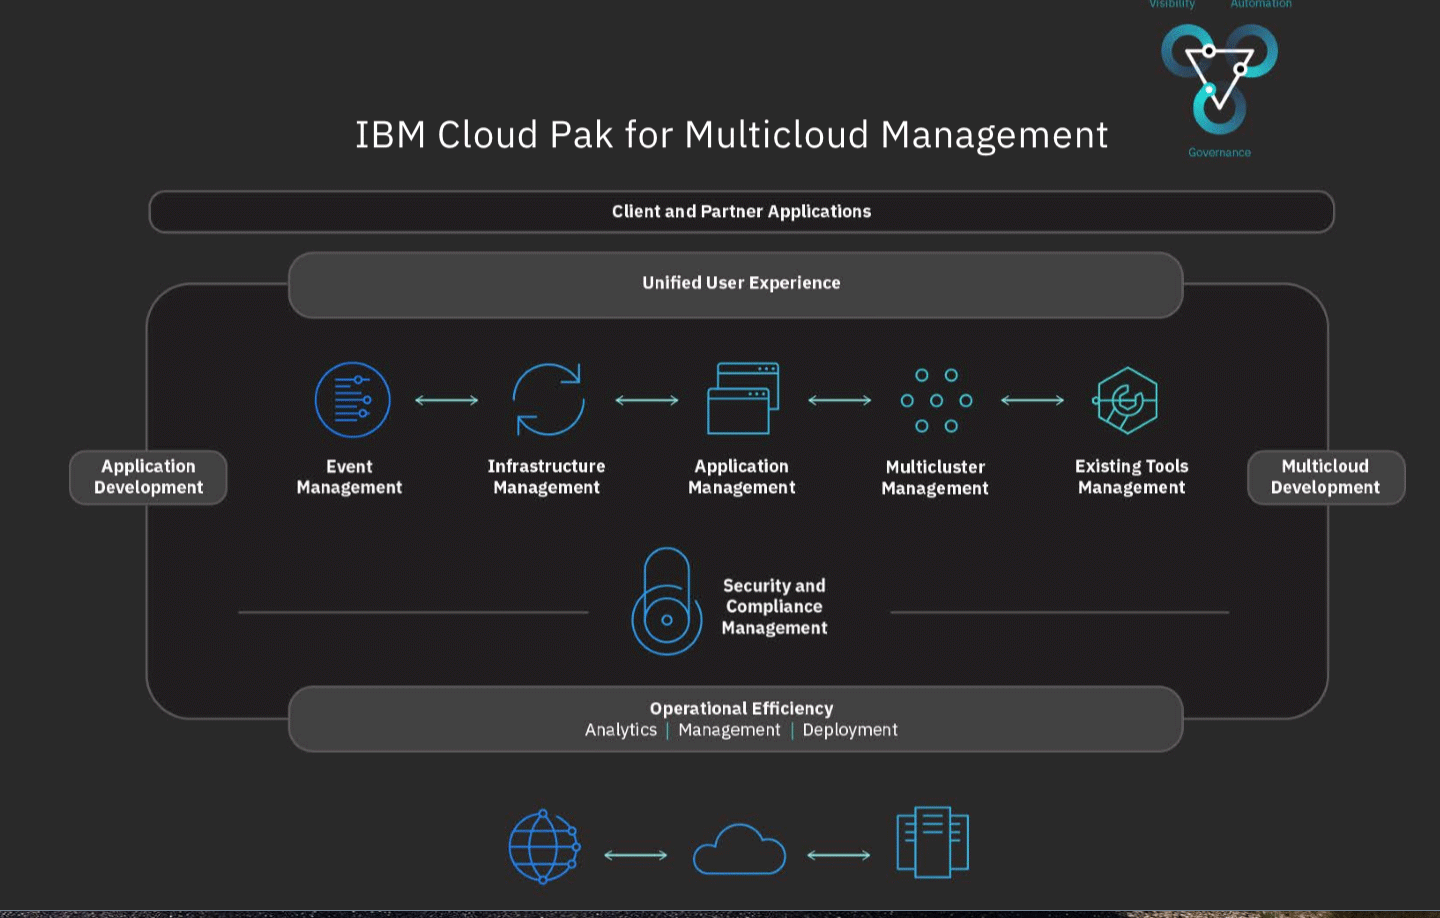Click the arrow between Event and Infrastructure icons
The image size is (1440, 918).
446,400
